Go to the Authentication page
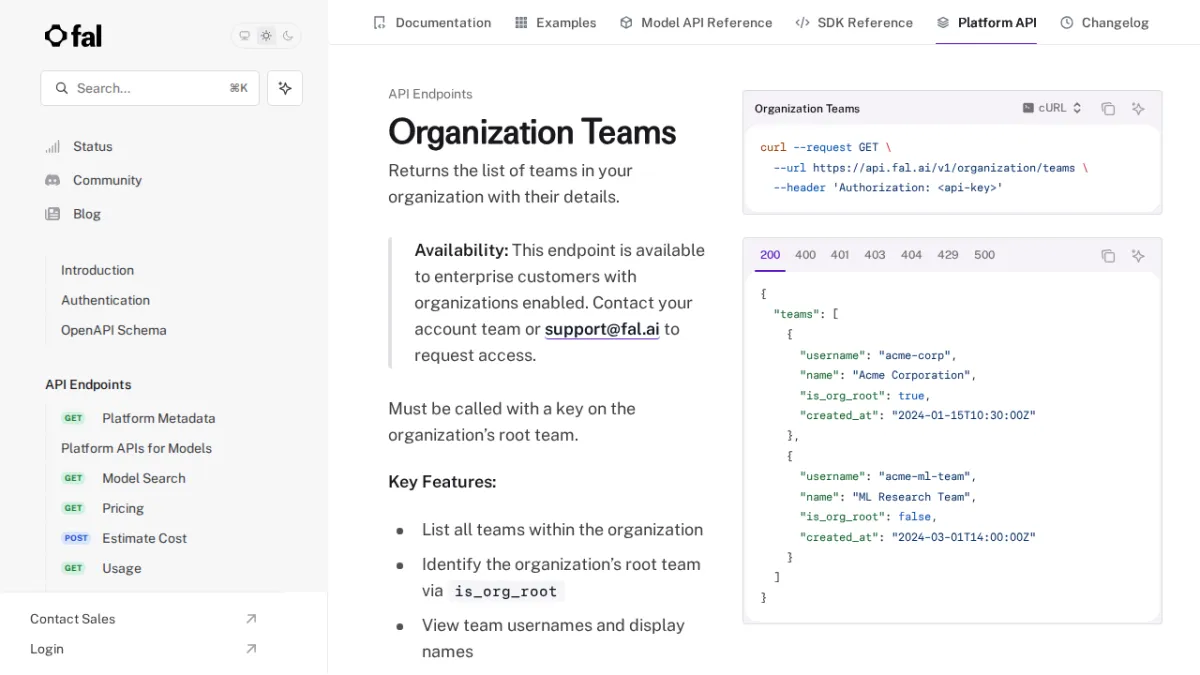 point(105,300)
